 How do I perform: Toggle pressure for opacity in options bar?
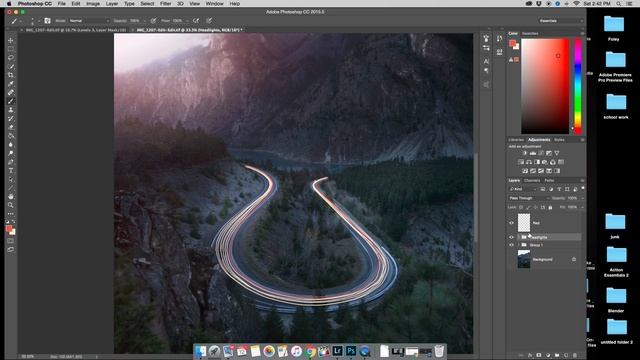[153, 20]
